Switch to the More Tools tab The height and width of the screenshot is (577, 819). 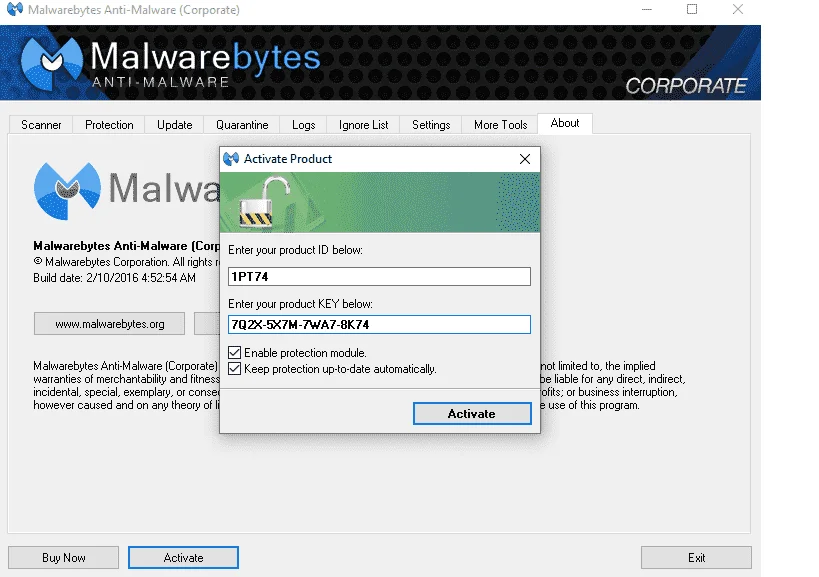(500, 125)
